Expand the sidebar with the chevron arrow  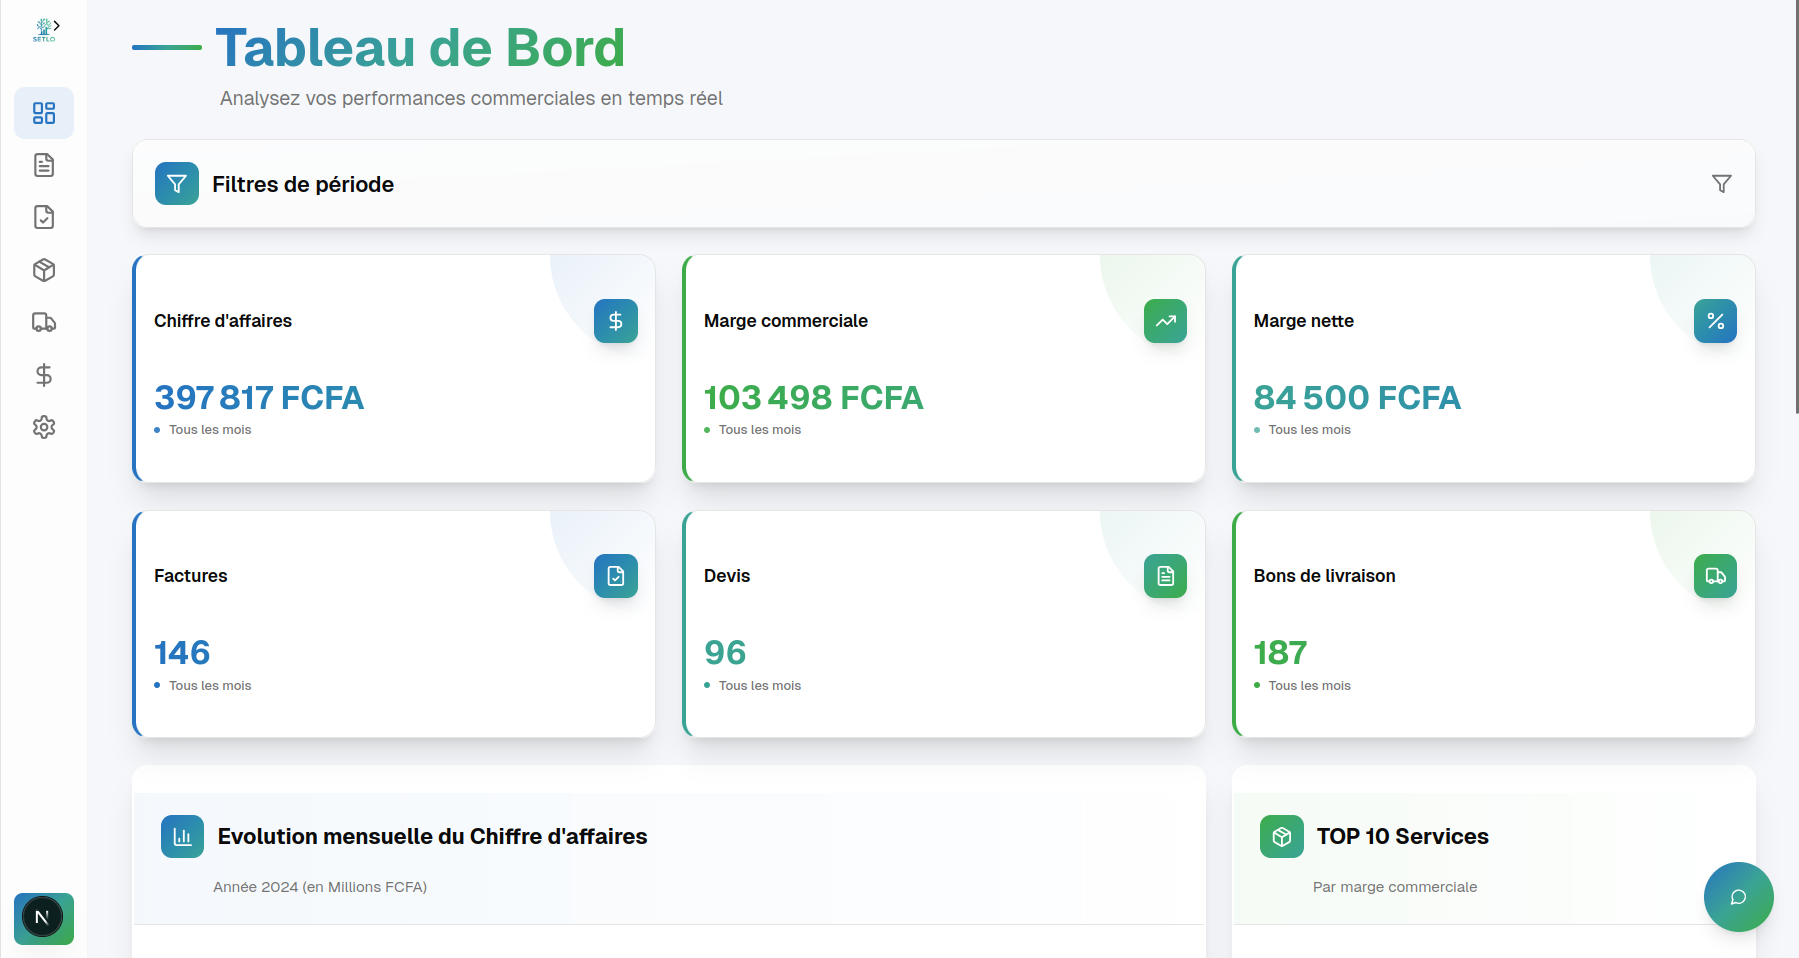(58, 25)
